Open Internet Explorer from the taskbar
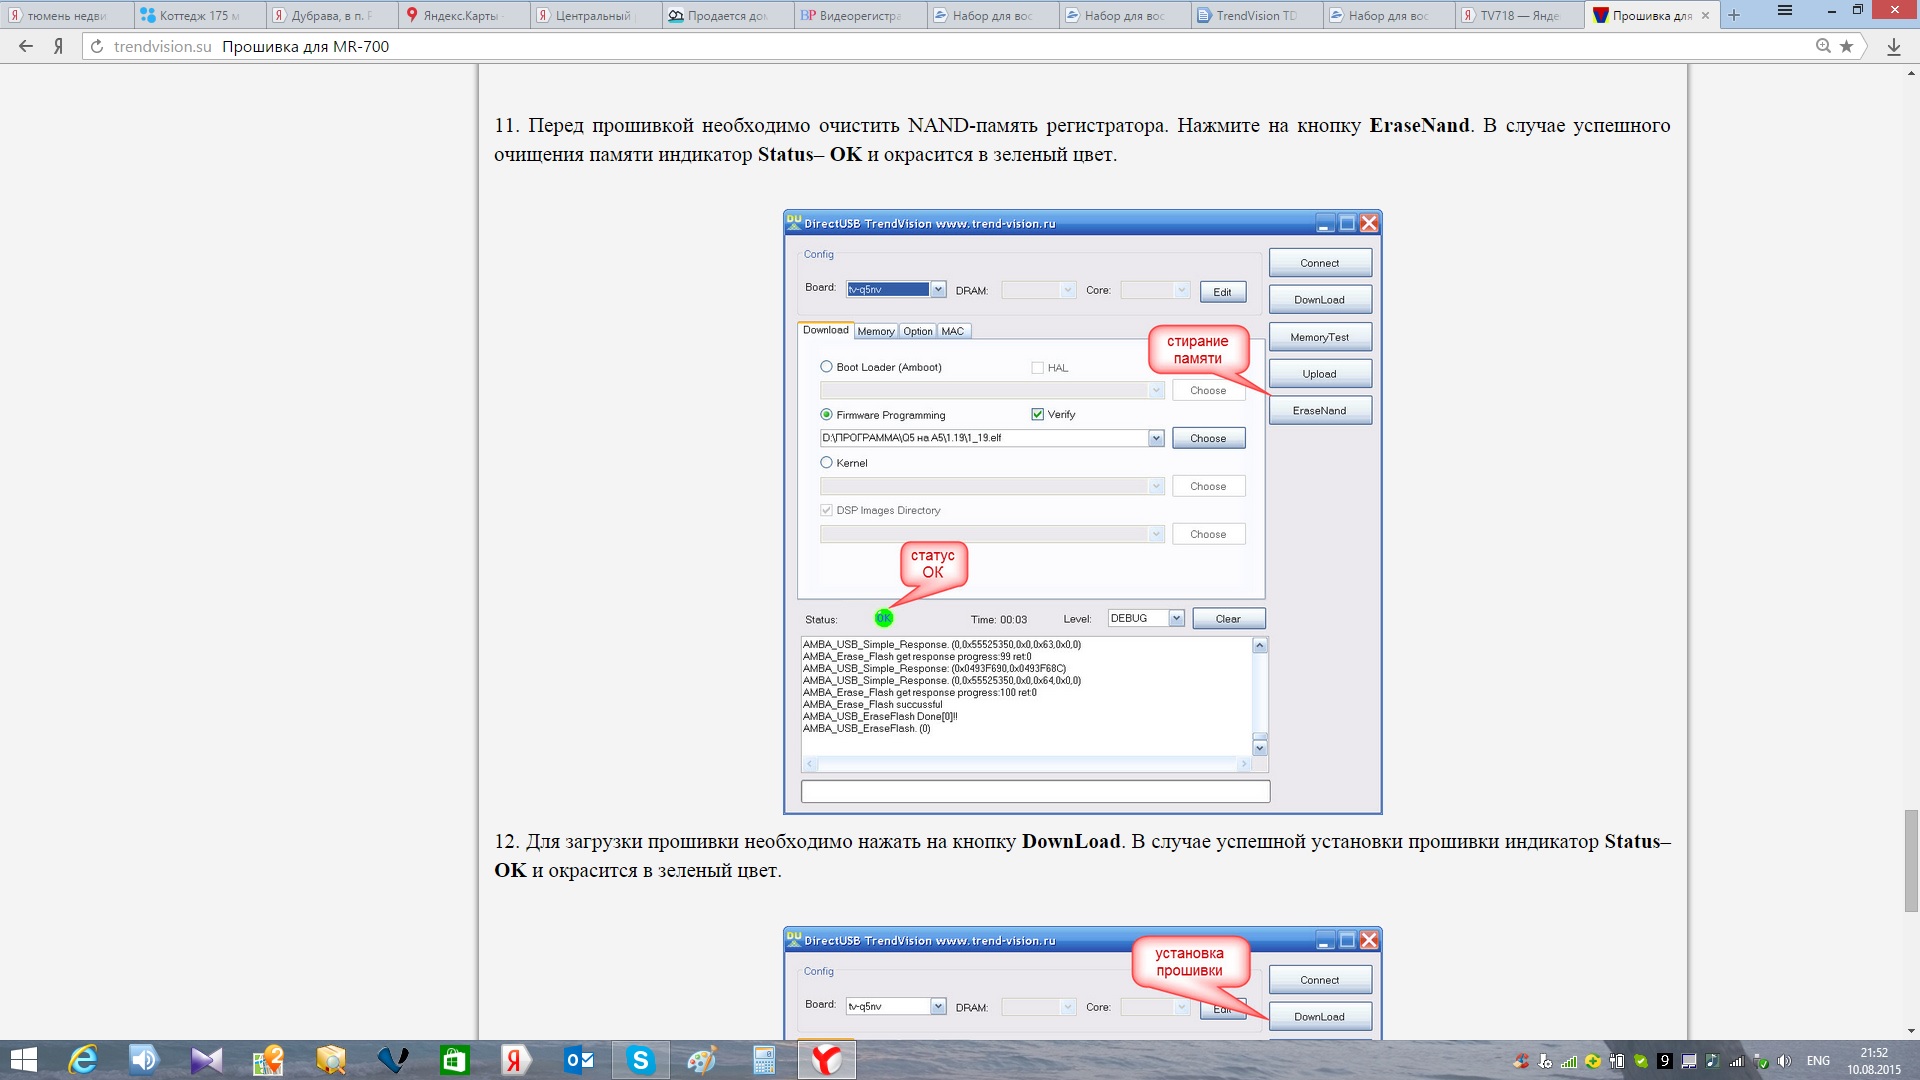The width and height of the screenshot is (1920, 1080). click(x=83, y=1059)
